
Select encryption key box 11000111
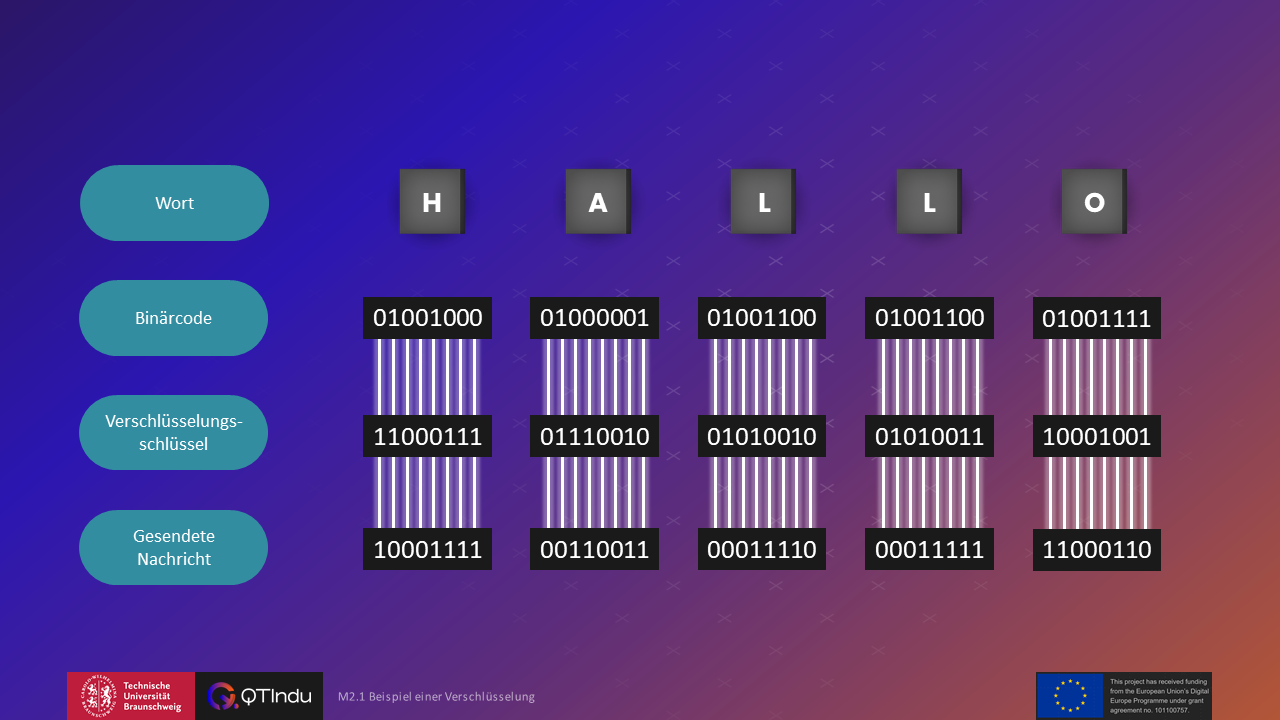coord(427,436)
